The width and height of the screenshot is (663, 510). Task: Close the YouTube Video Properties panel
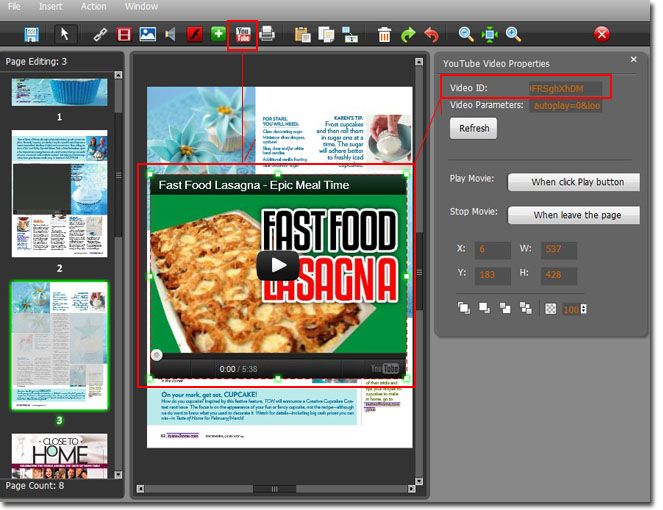pyautogui.click(x=633, y=60)
